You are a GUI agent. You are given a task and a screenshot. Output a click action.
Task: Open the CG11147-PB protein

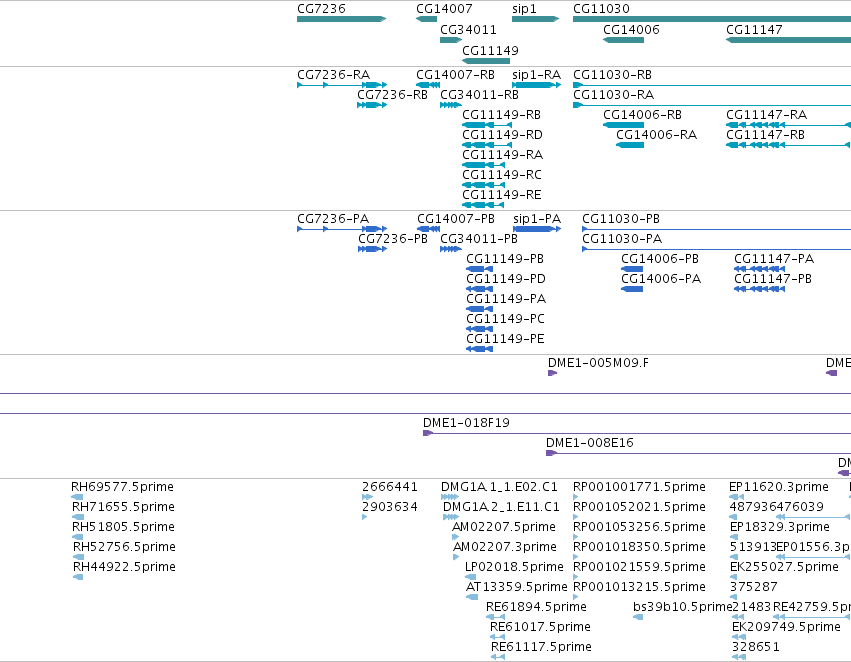[759, 289]
